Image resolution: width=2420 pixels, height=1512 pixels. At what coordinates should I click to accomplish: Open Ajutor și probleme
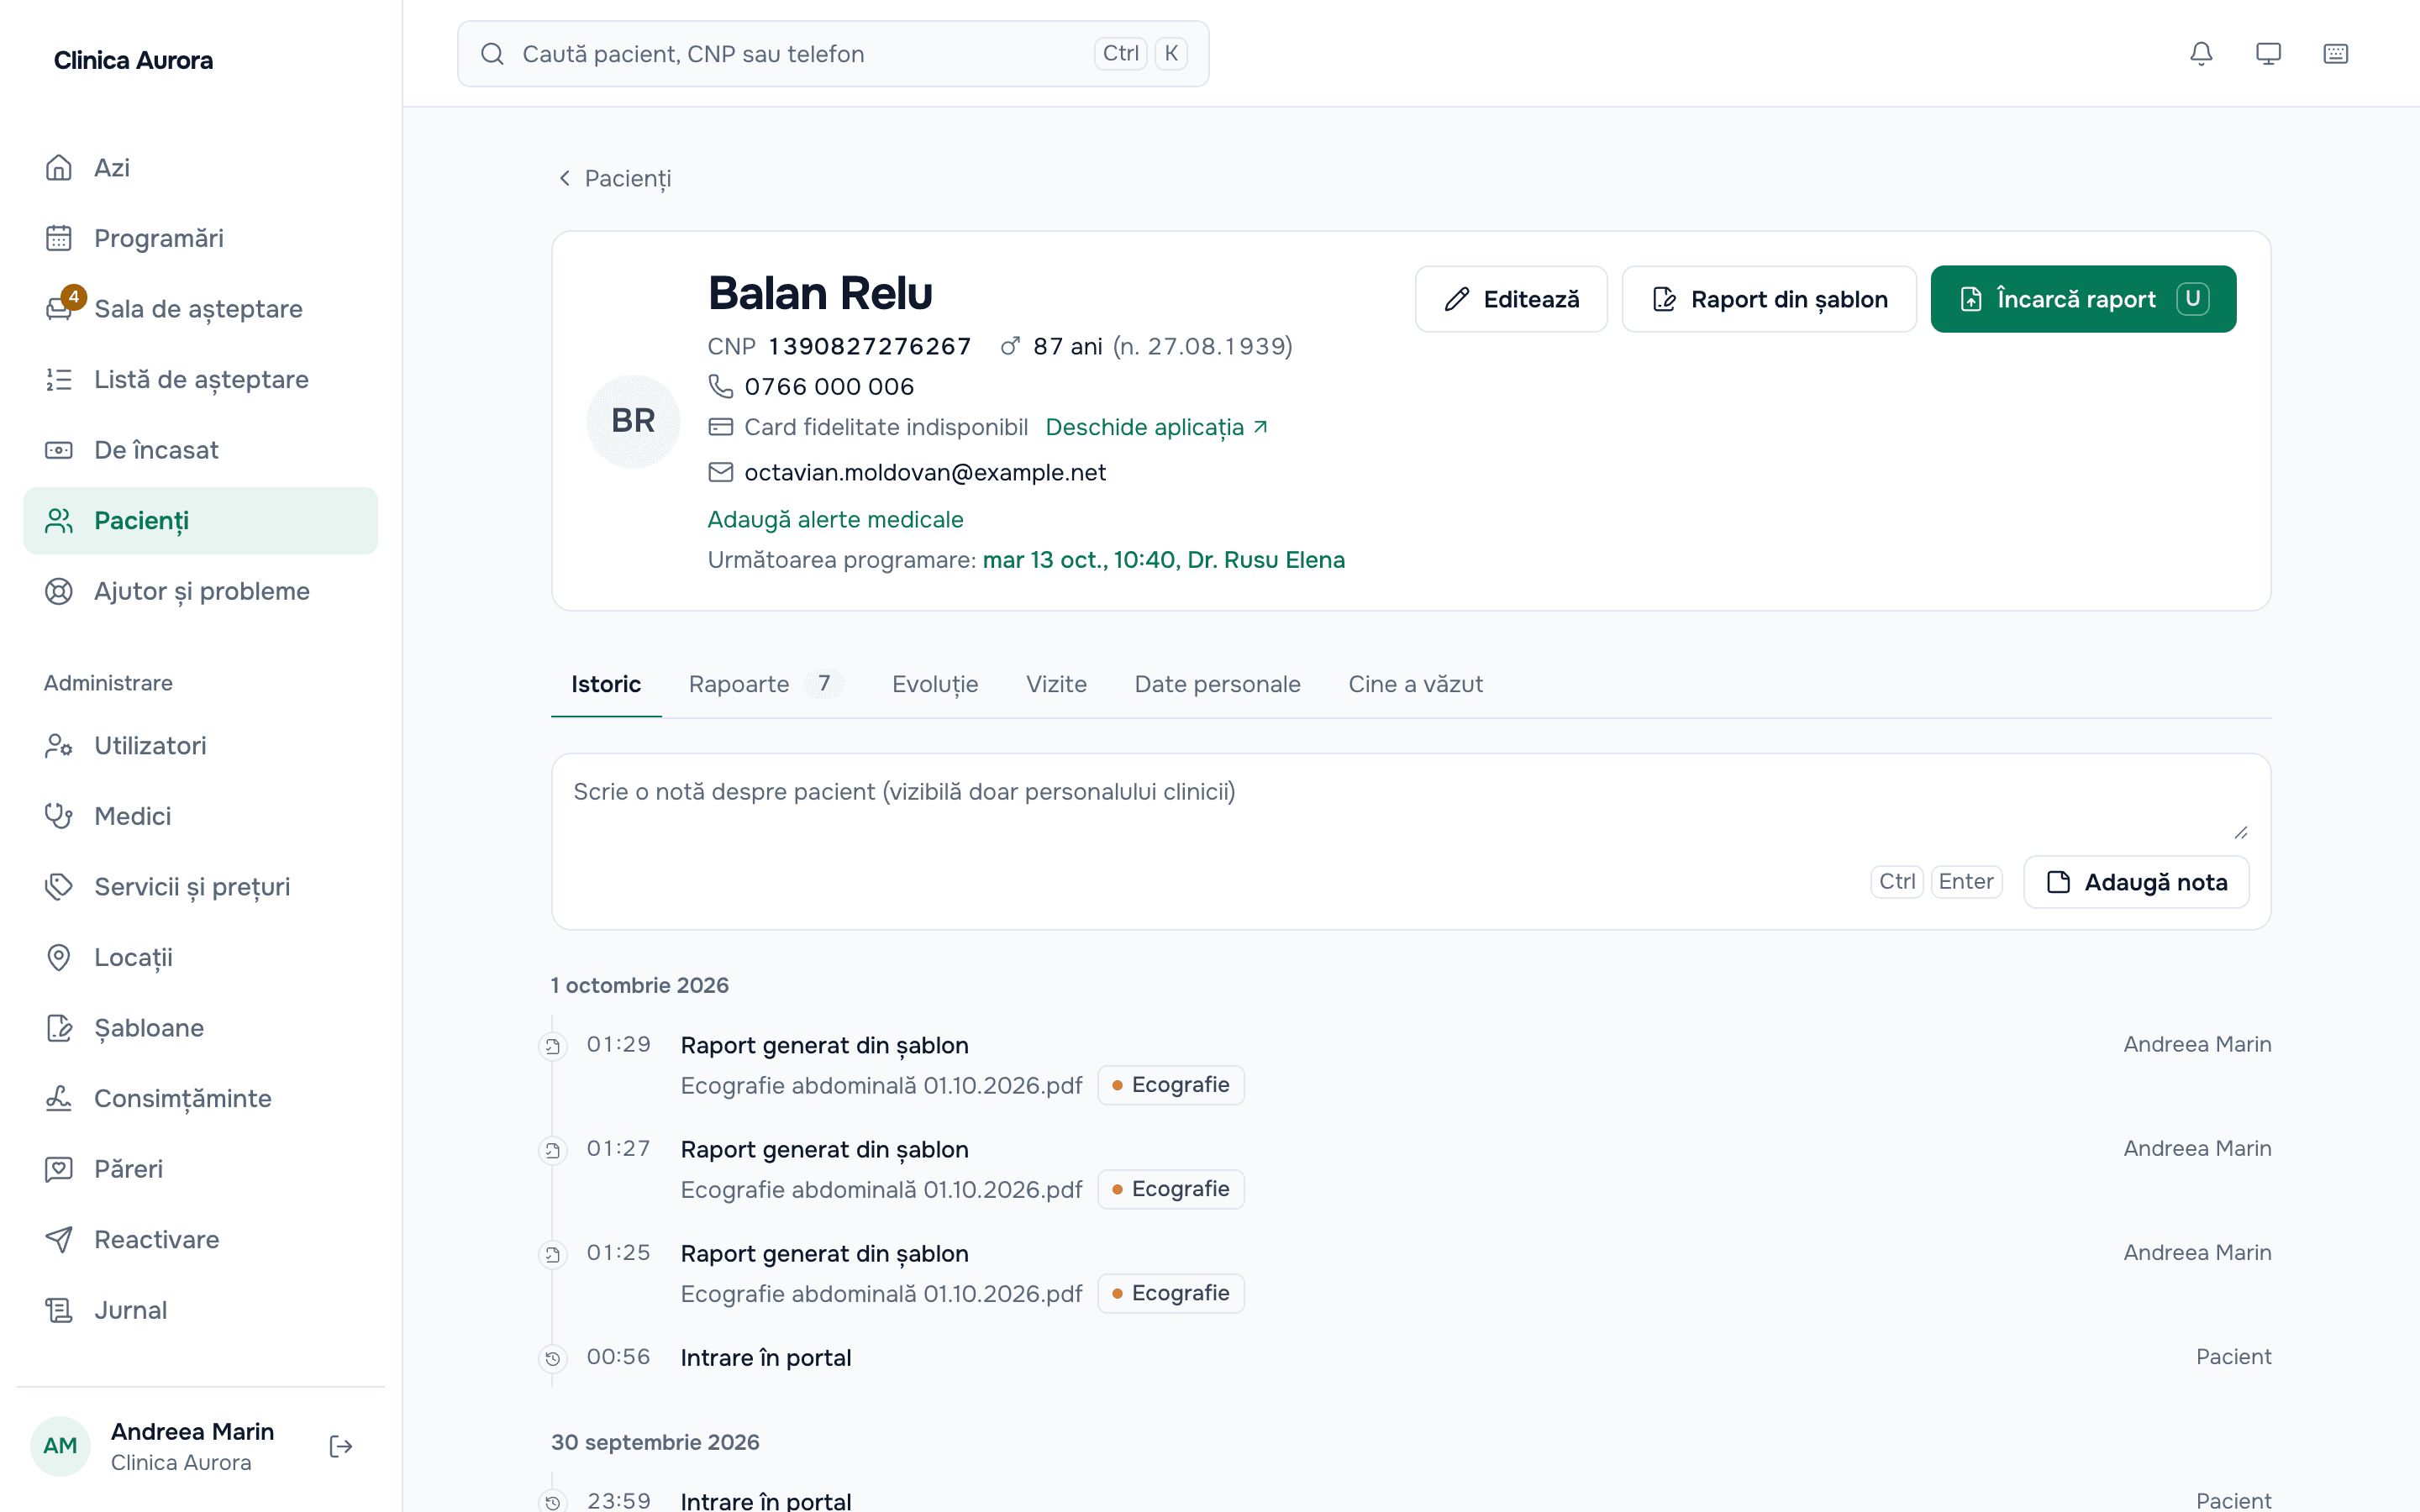pyautogui.click(x=200, y=591)
